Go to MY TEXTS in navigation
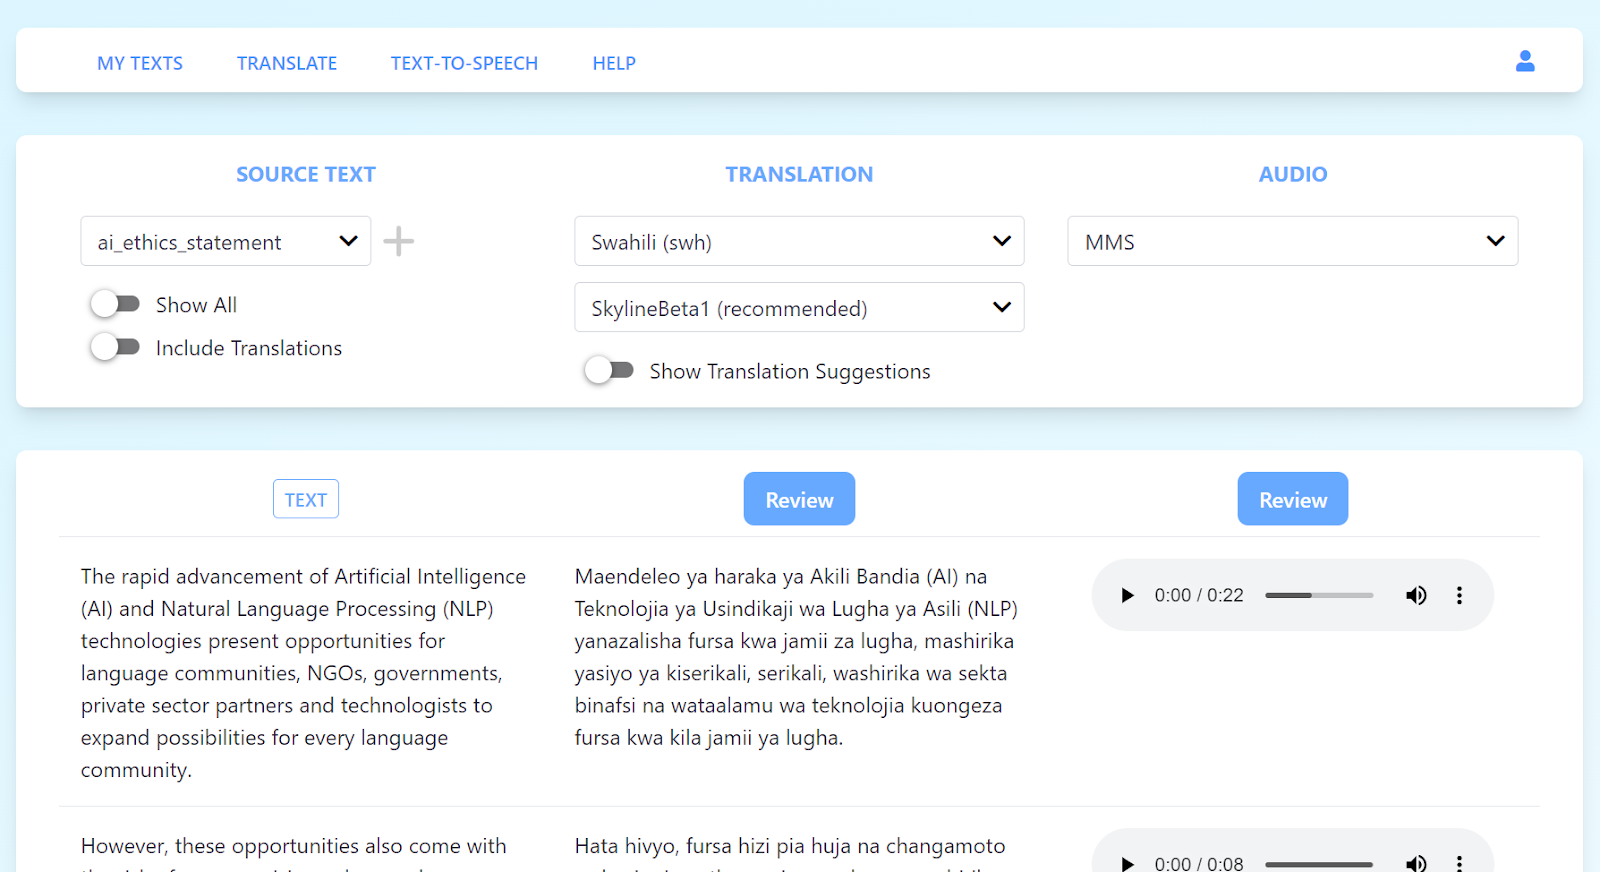The image size is (1600, 872). [x=140, y=63]
